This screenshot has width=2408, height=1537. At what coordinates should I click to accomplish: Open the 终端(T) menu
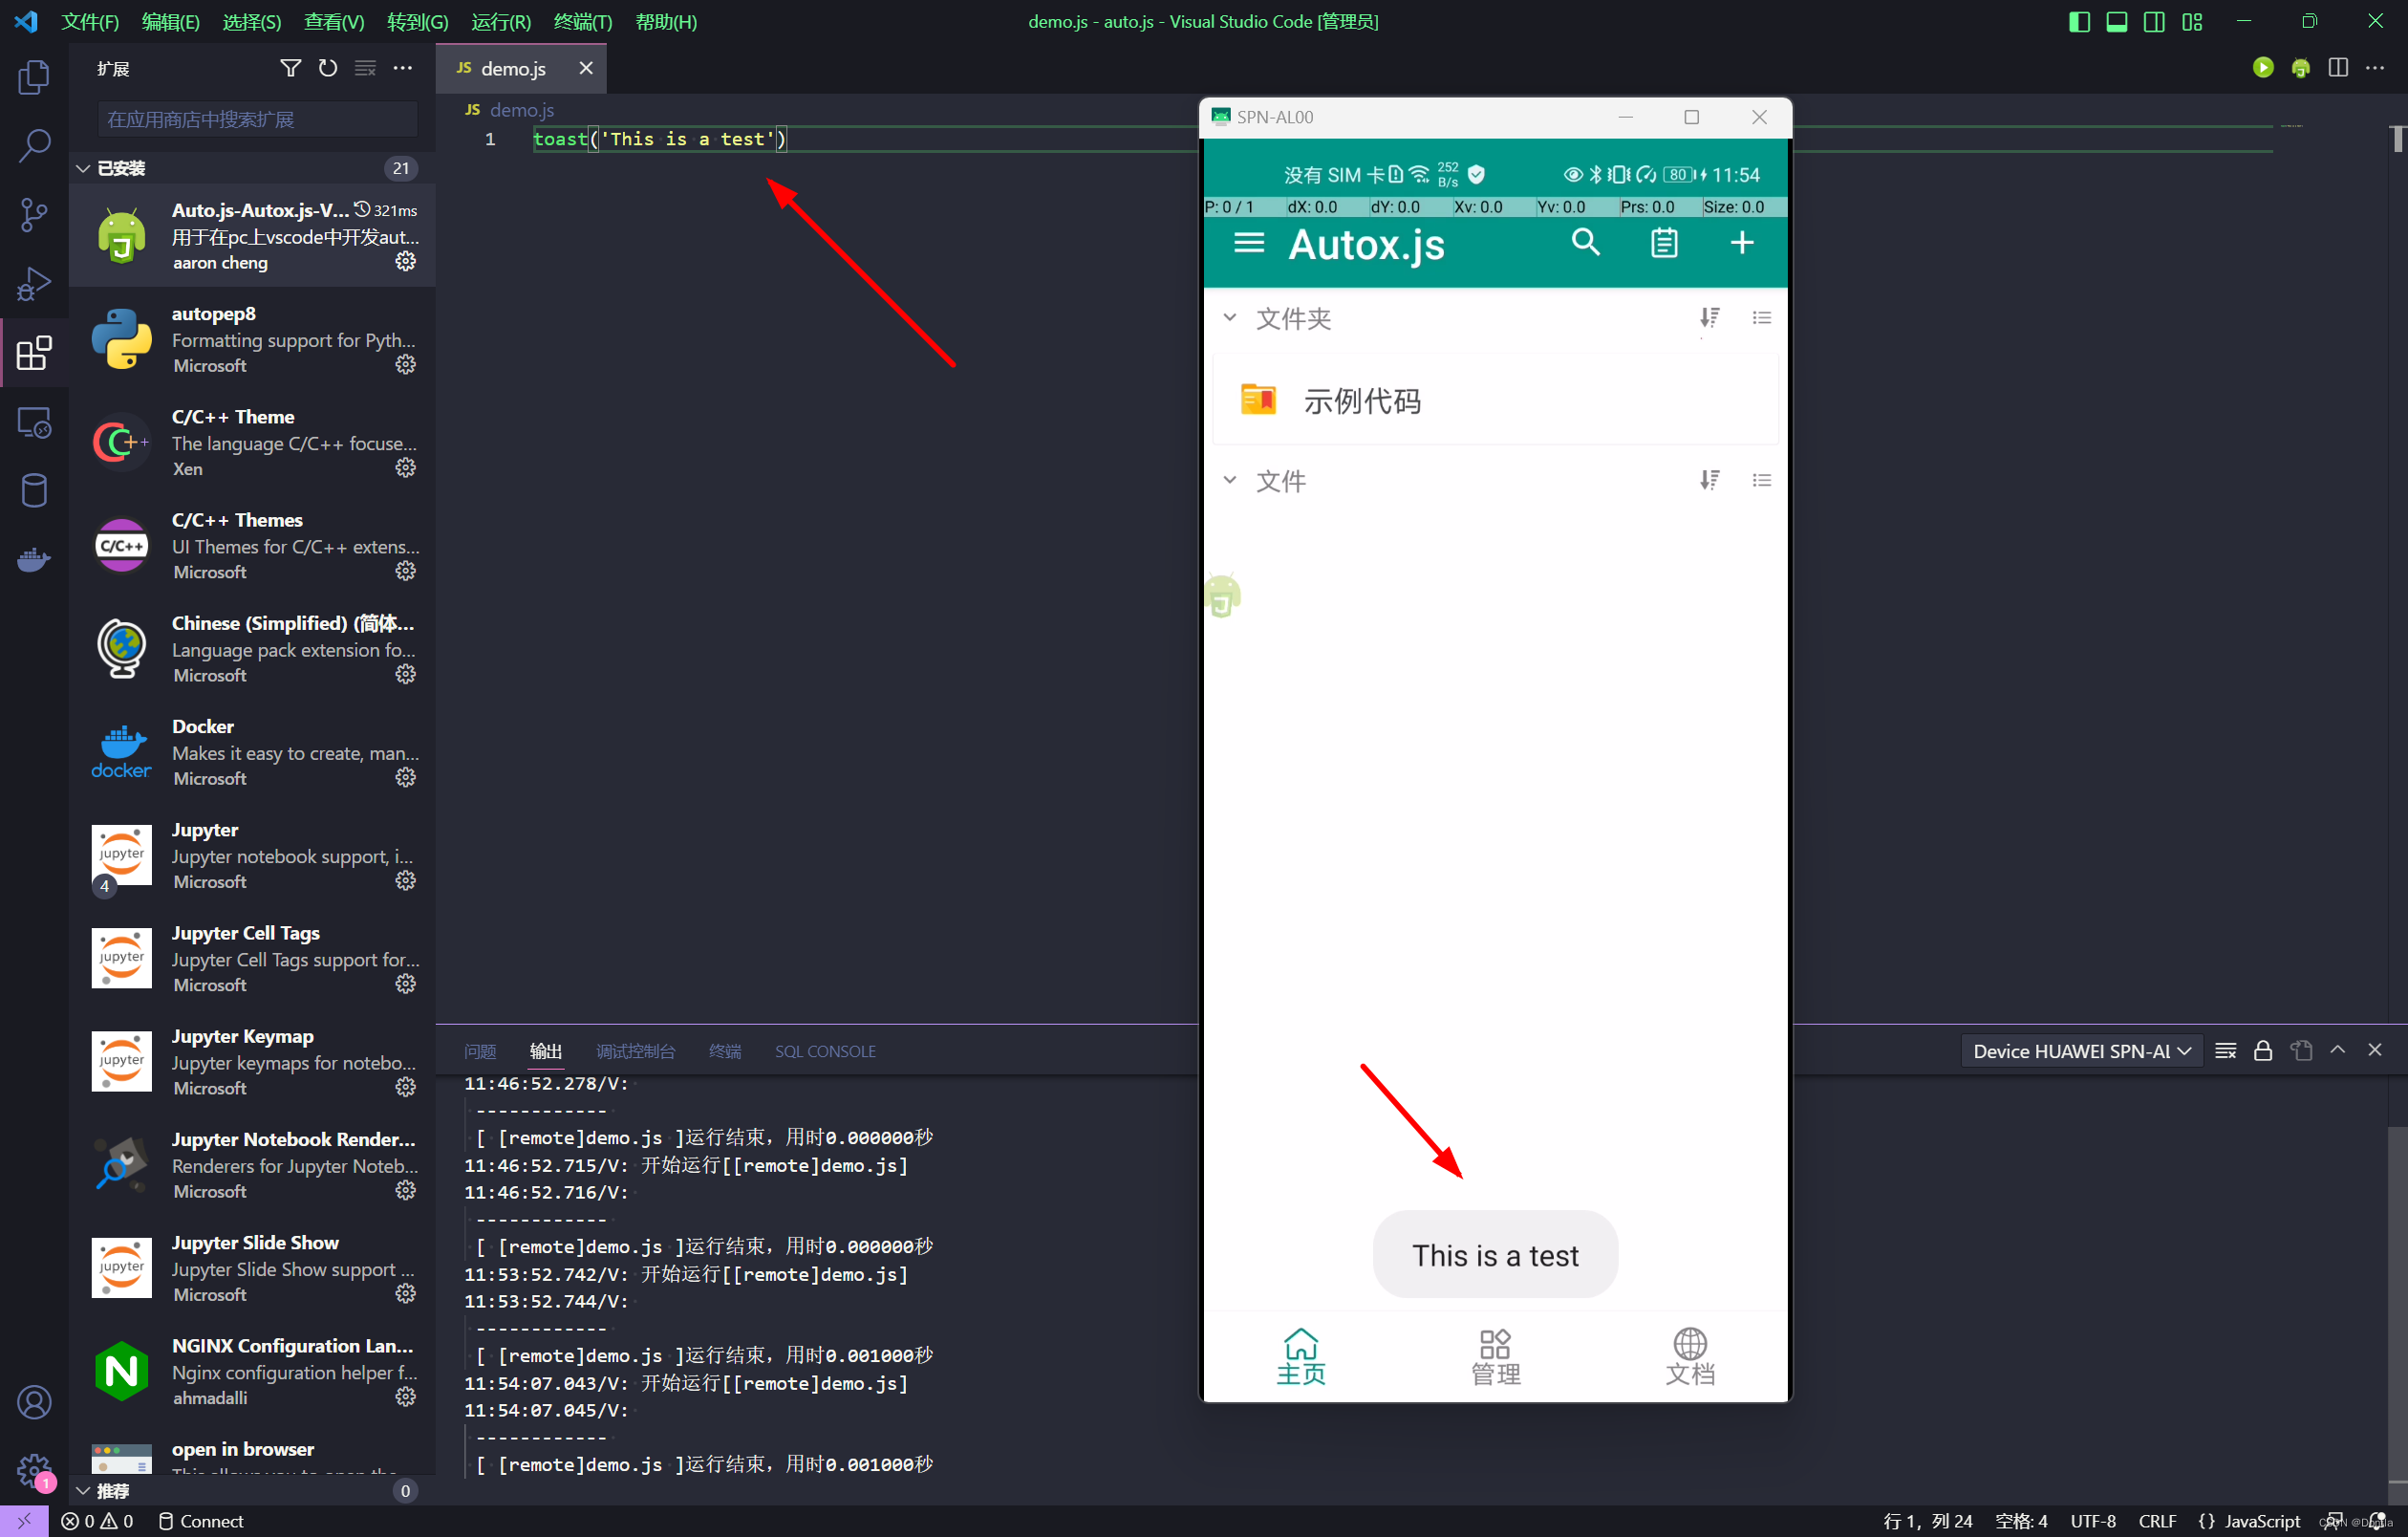tap(582, 21)
